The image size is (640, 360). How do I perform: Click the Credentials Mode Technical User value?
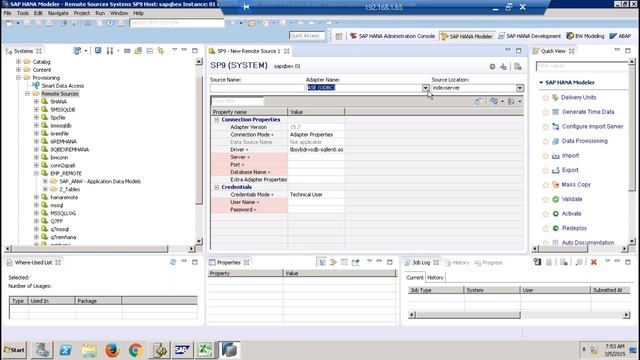pyautogui.click(x=316, y=195)
